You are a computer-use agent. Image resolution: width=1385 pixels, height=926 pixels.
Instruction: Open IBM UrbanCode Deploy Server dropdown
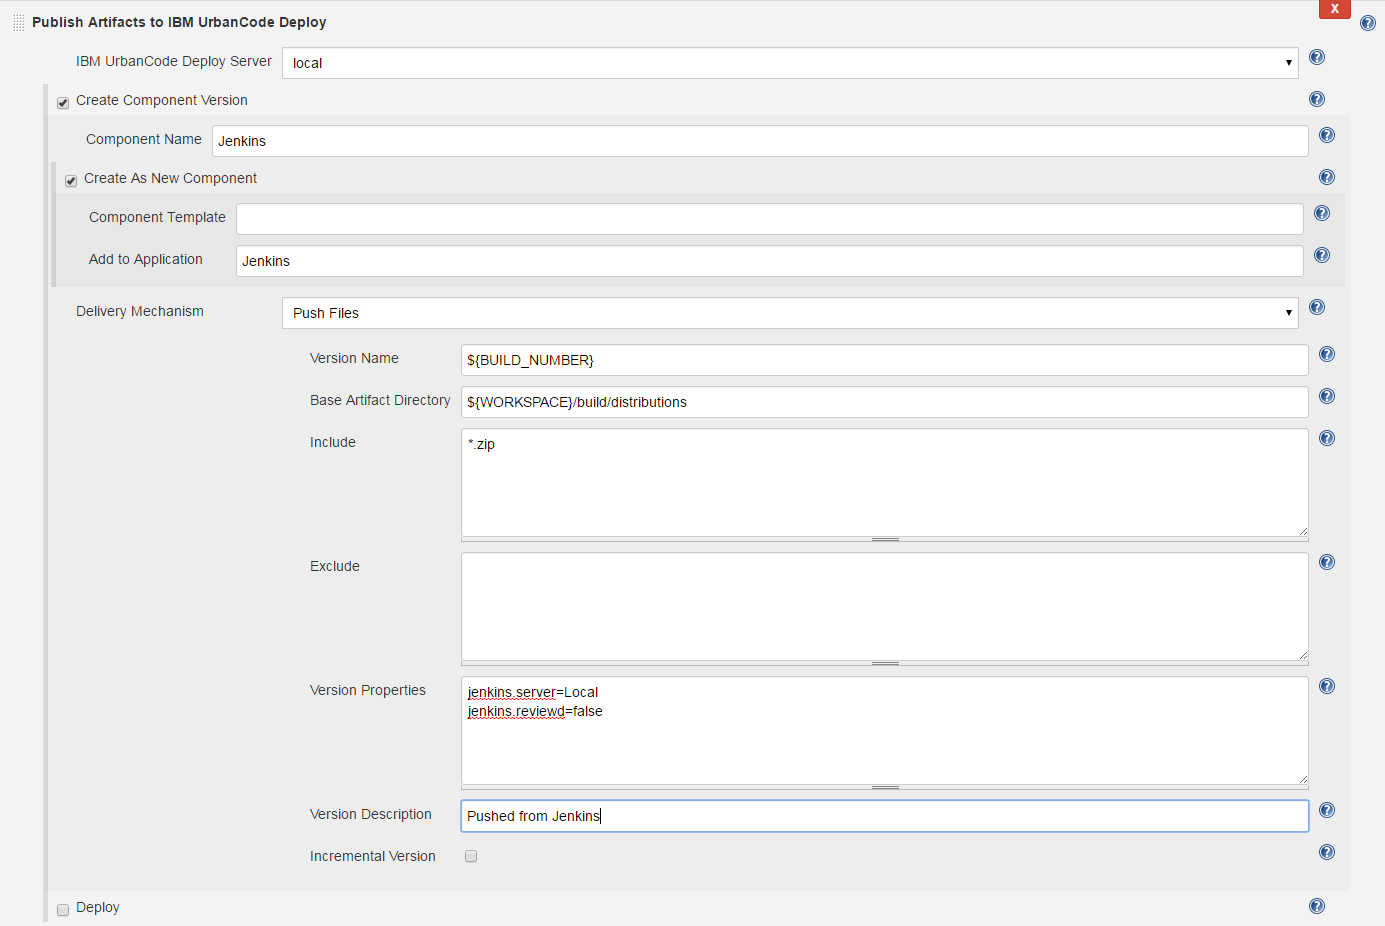click(790, 63)
